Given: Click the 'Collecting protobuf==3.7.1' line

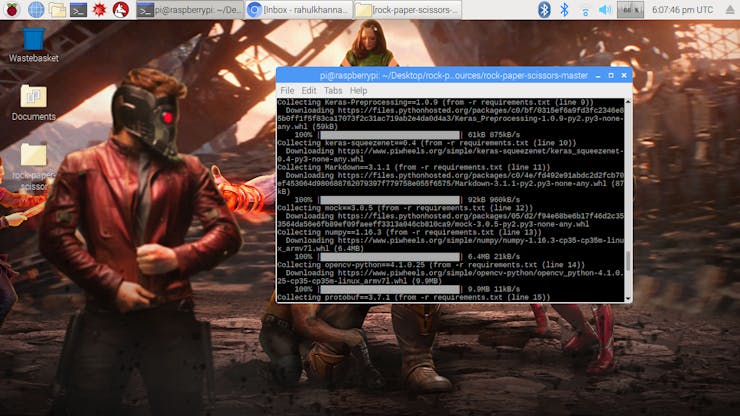Looking at the screenshot, I should [x=413, y=297].
